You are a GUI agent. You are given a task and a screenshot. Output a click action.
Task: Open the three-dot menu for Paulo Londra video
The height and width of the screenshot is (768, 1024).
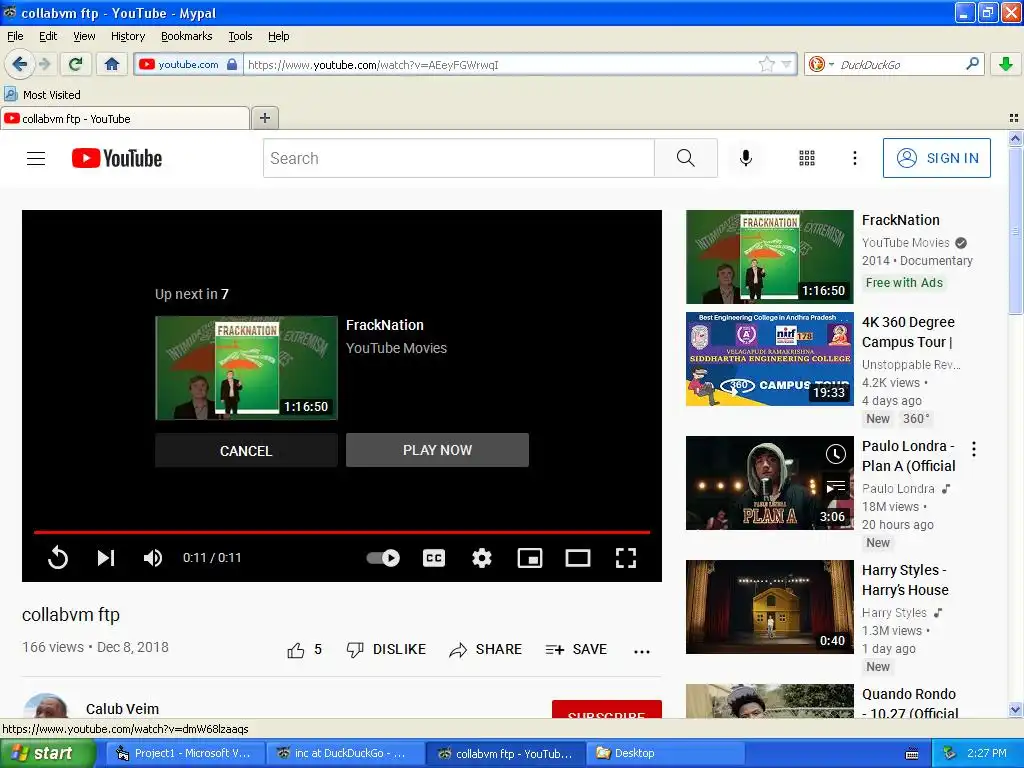[974, 449]
